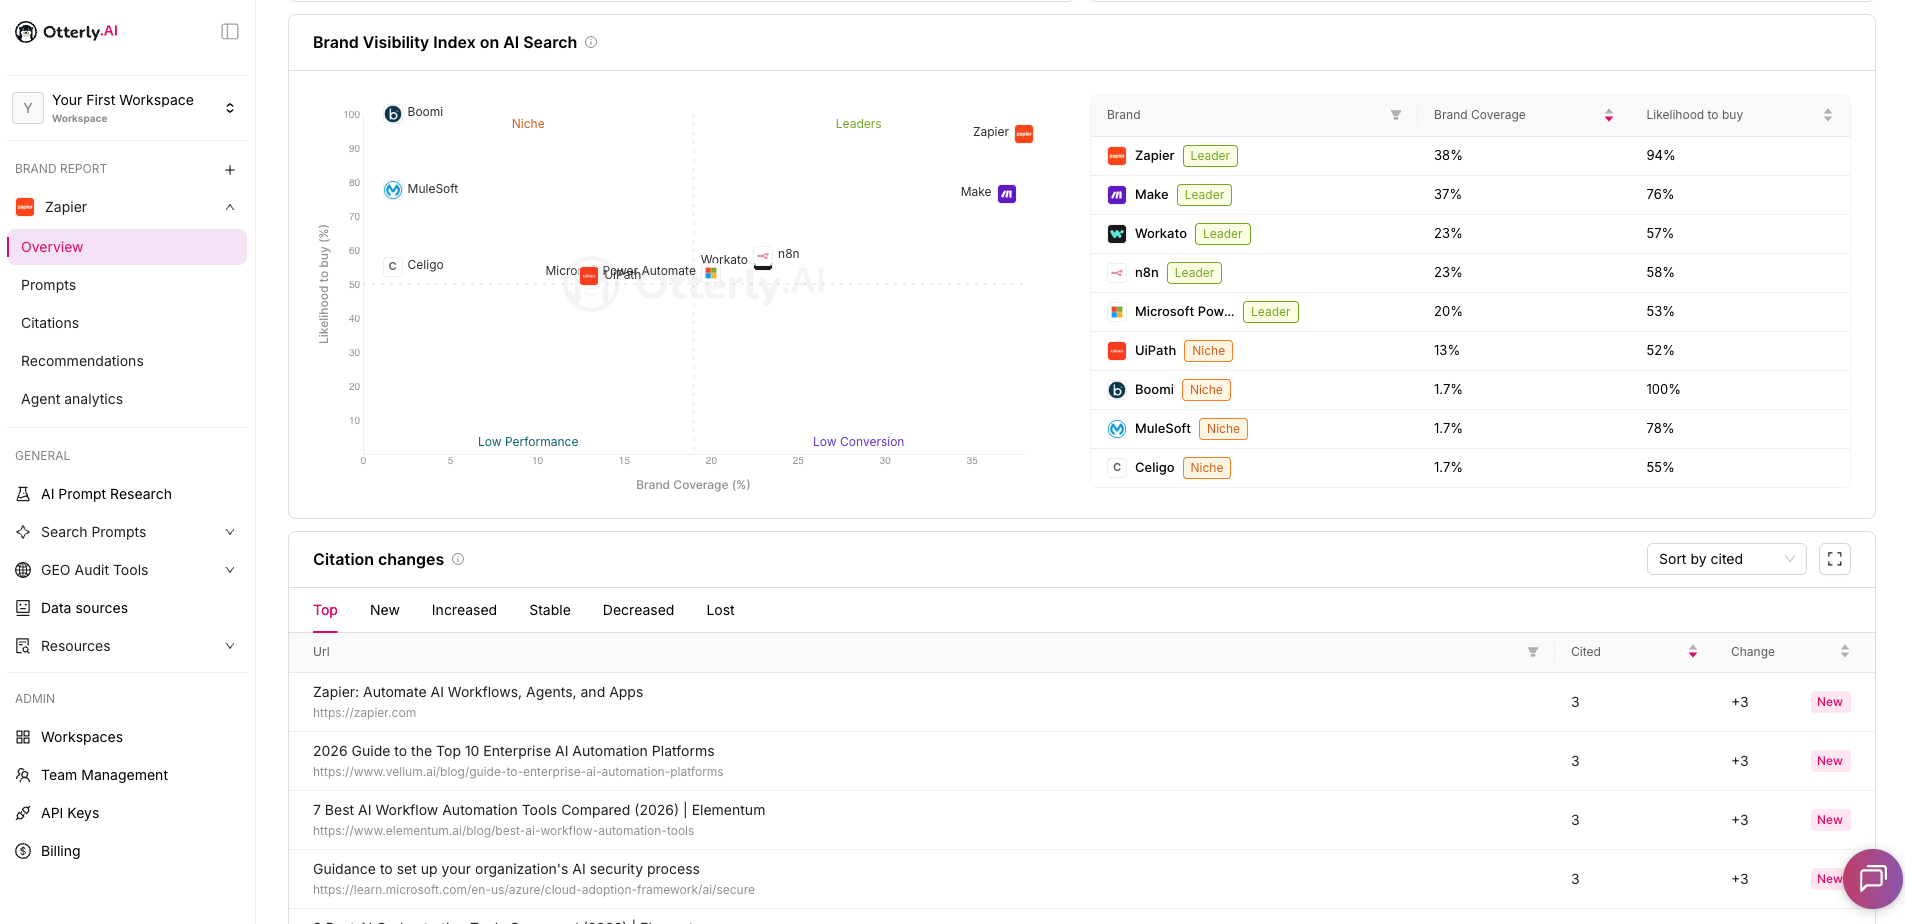Select the Zapier row in brand table
The height and width of the screenshot is (924, 1905).
click(x=1470, y=156)
